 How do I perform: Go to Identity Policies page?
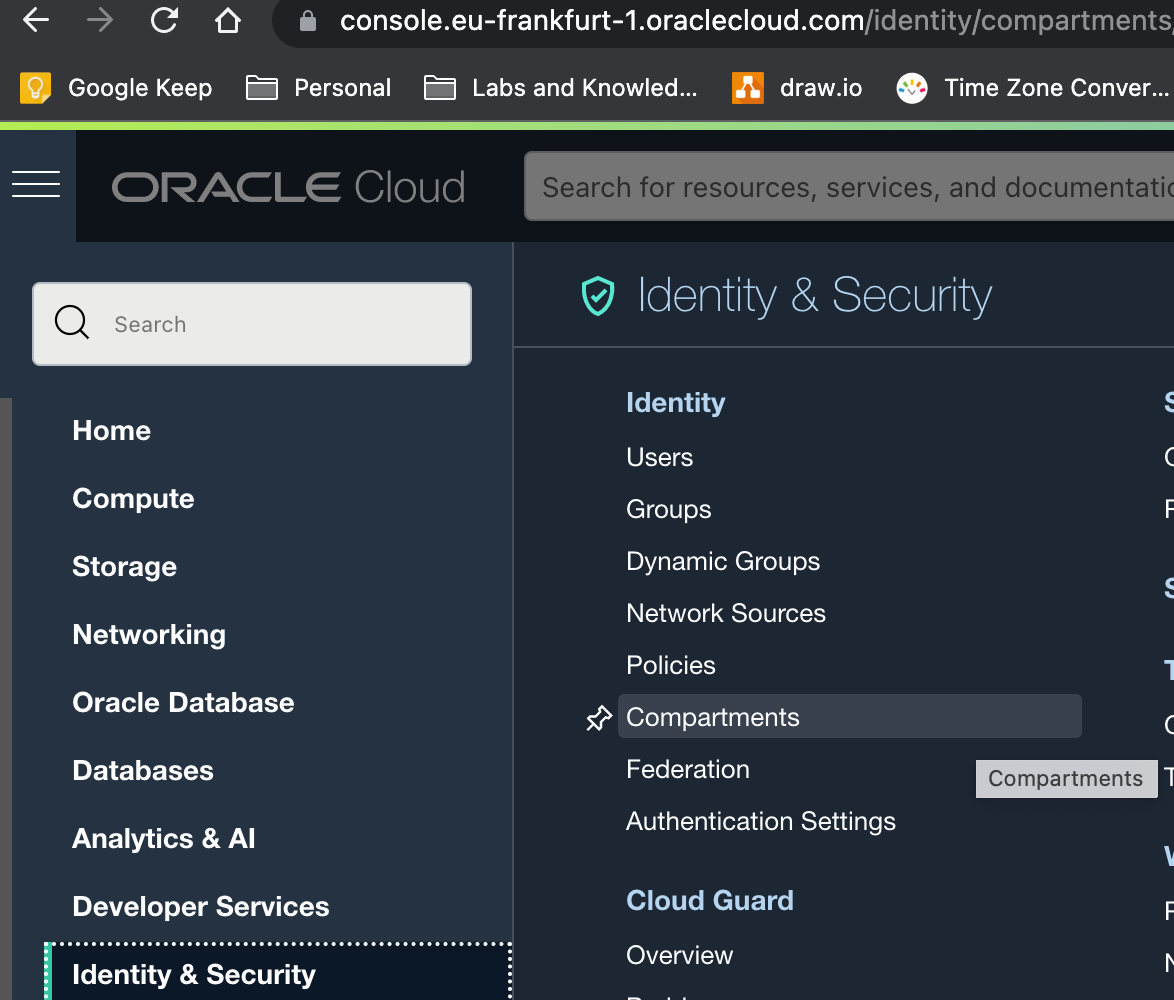pos(671,666)
